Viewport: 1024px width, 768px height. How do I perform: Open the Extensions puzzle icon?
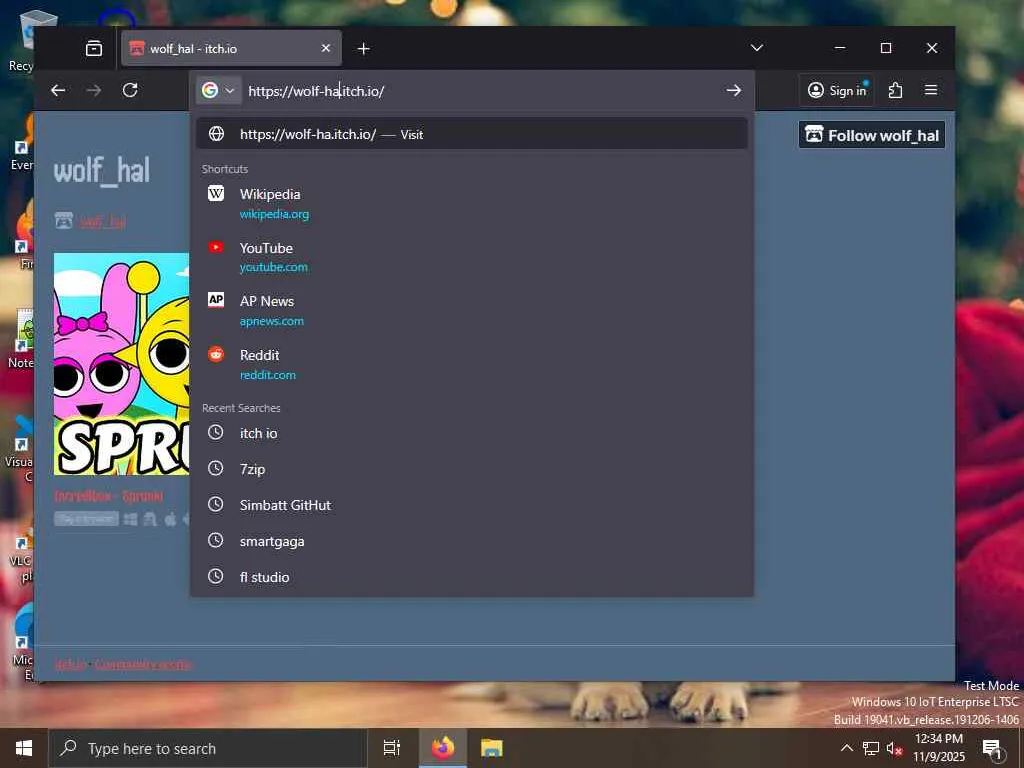tap(895, 90)
